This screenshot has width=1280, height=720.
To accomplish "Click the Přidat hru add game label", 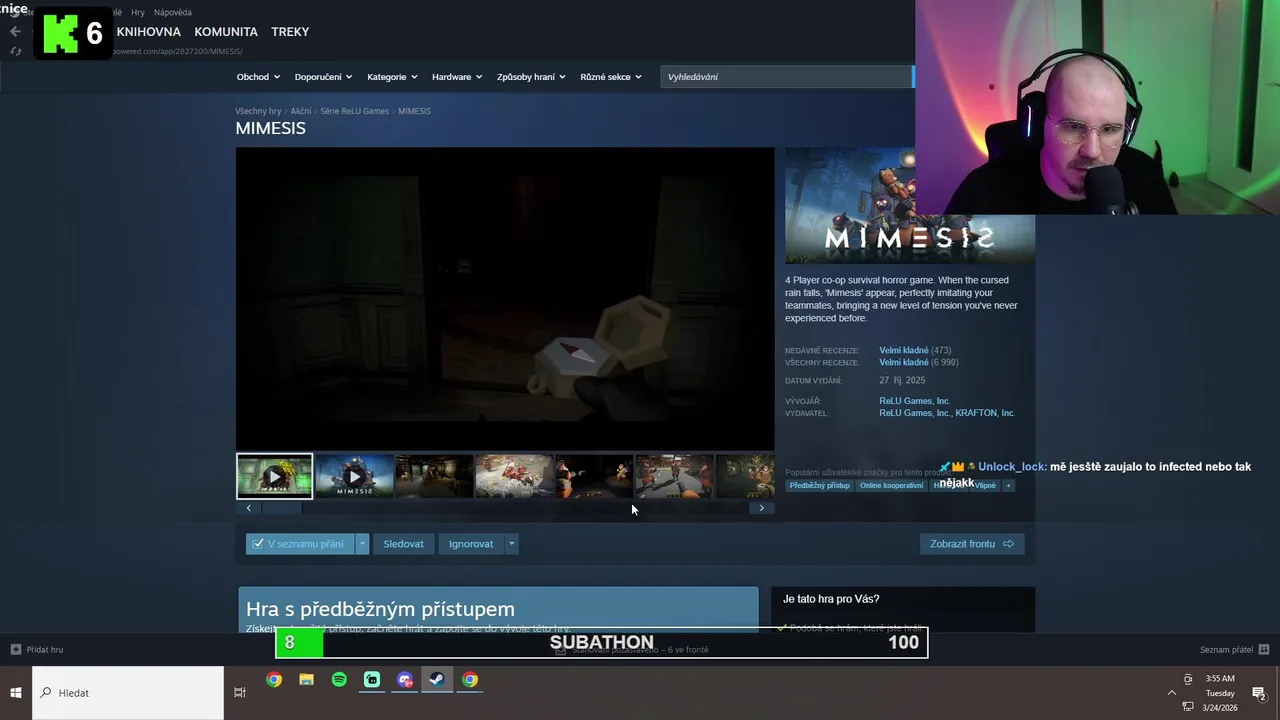I will point(45,650).
